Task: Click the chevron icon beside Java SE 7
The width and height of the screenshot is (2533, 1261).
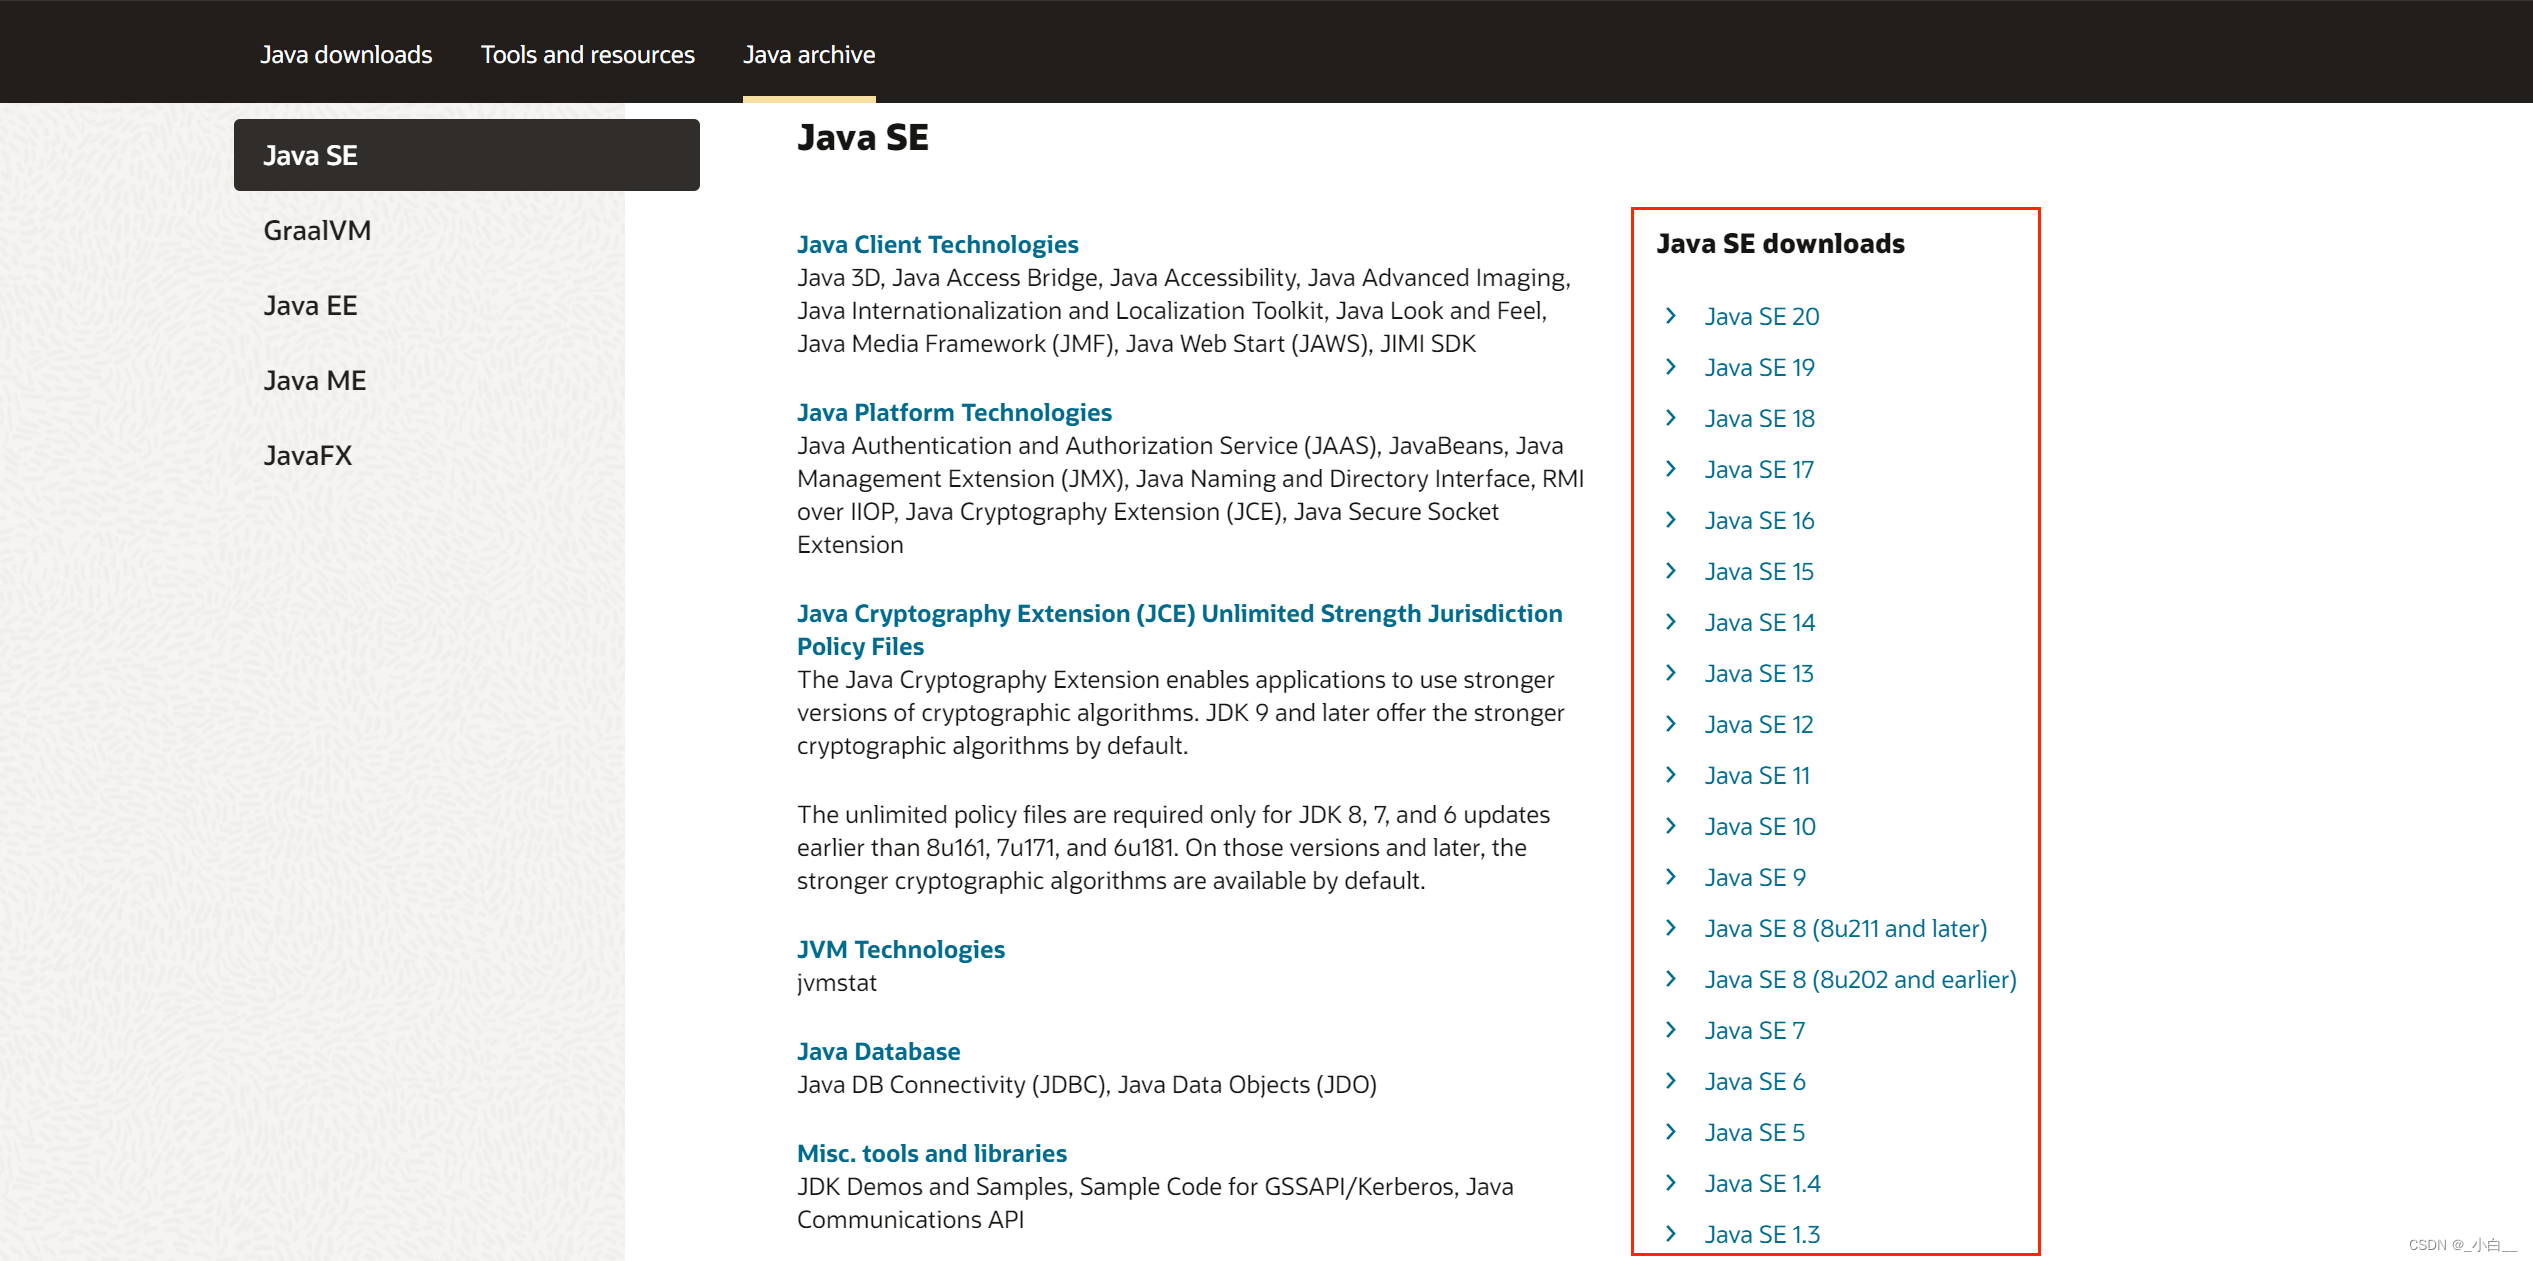Action: (1670, 1030)
